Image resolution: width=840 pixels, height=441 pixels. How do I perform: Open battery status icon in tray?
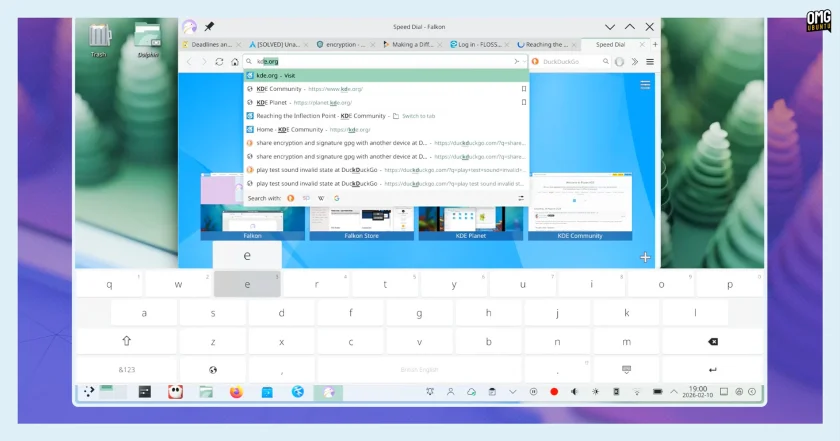[x=657, y=392]
